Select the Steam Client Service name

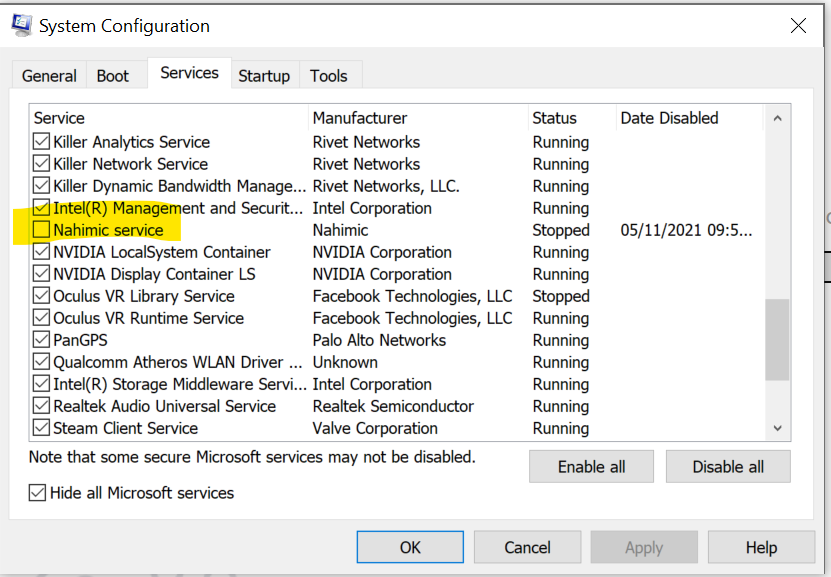pos(126,428)
